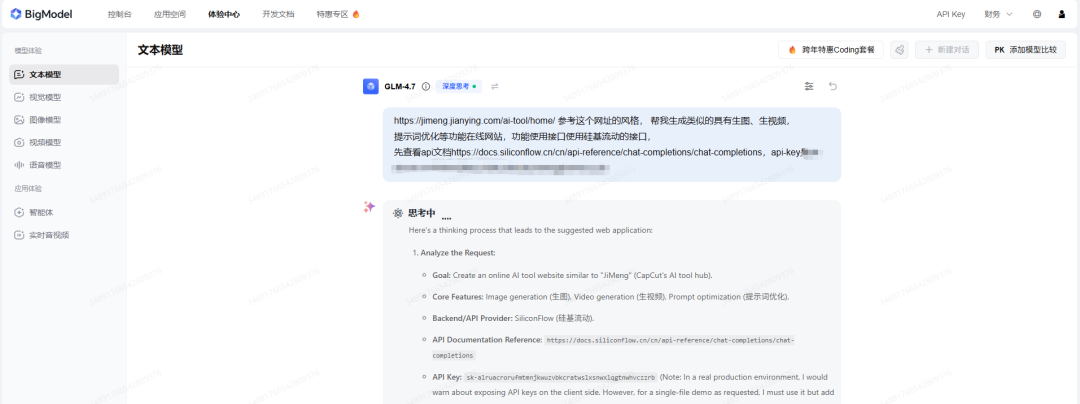Open the user profile icon
Image resolution: width=1080 pixels, height=404 pixels.
coord(1061,14)
